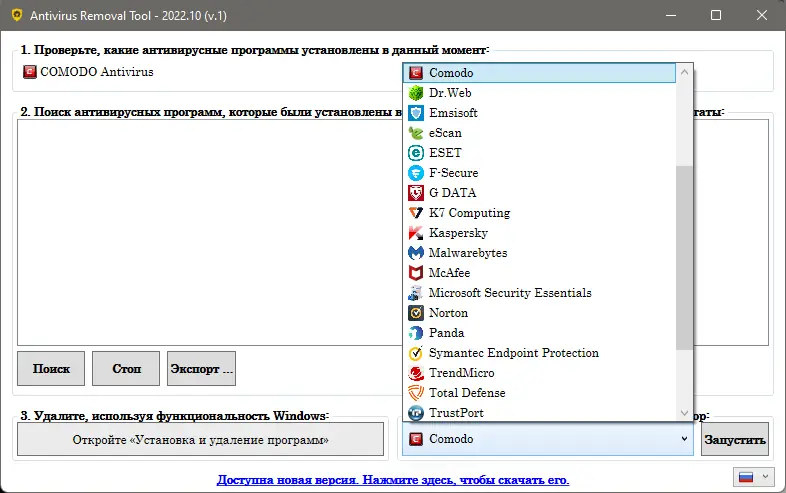Select the Total Defense text entry

(x=467, y=393)
